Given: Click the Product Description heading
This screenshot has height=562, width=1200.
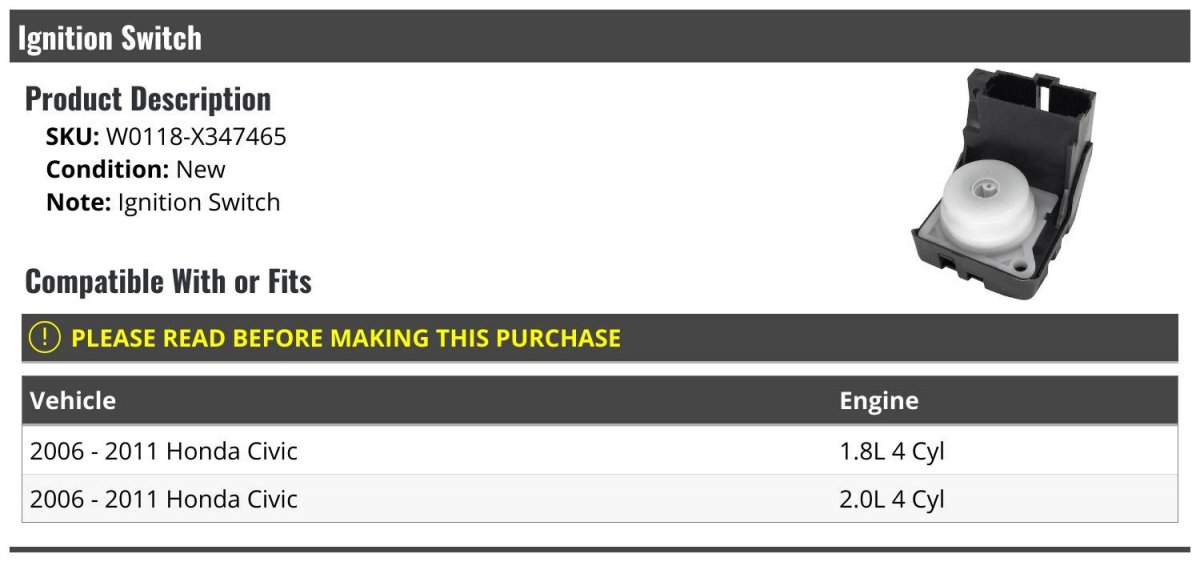Looking at the screenshot, I should point(148,99).
